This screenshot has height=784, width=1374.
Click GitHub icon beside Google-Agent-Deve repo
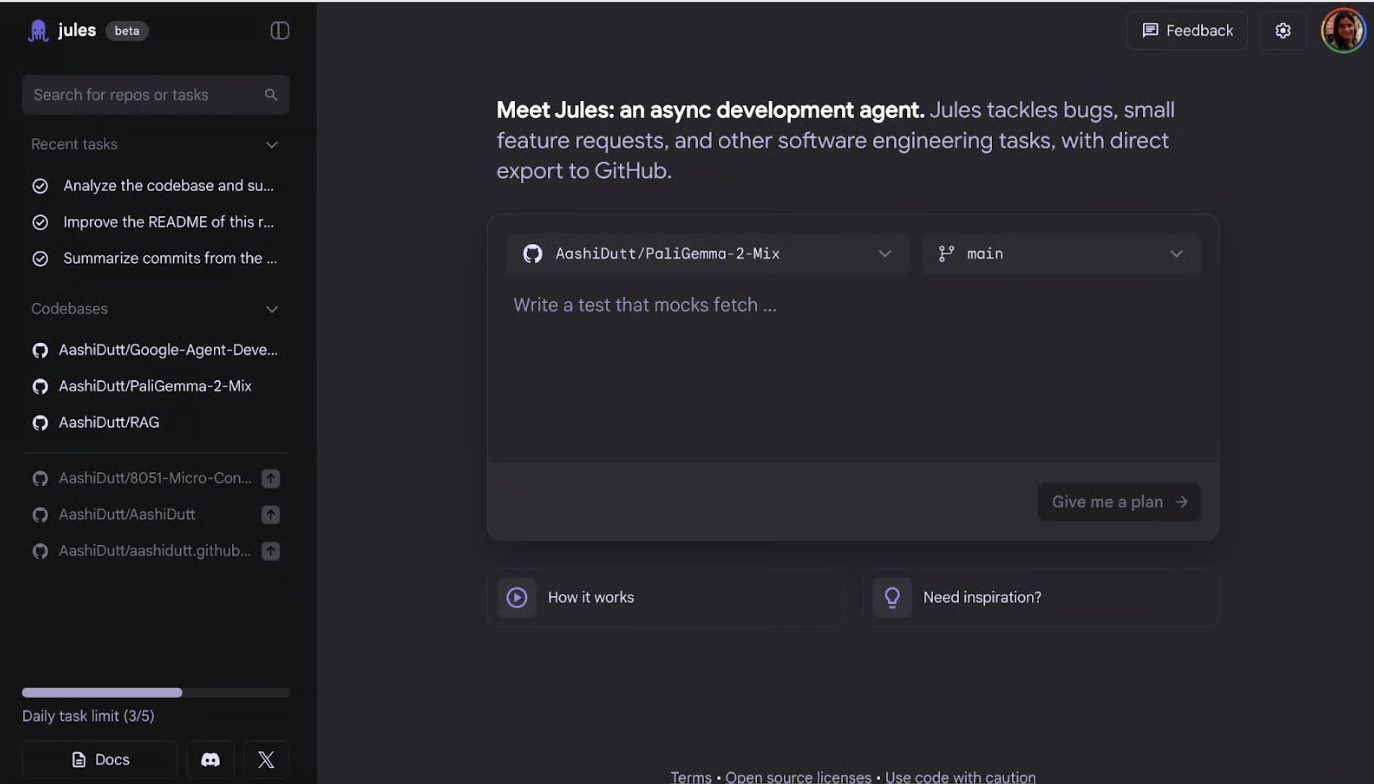(40, 351)
